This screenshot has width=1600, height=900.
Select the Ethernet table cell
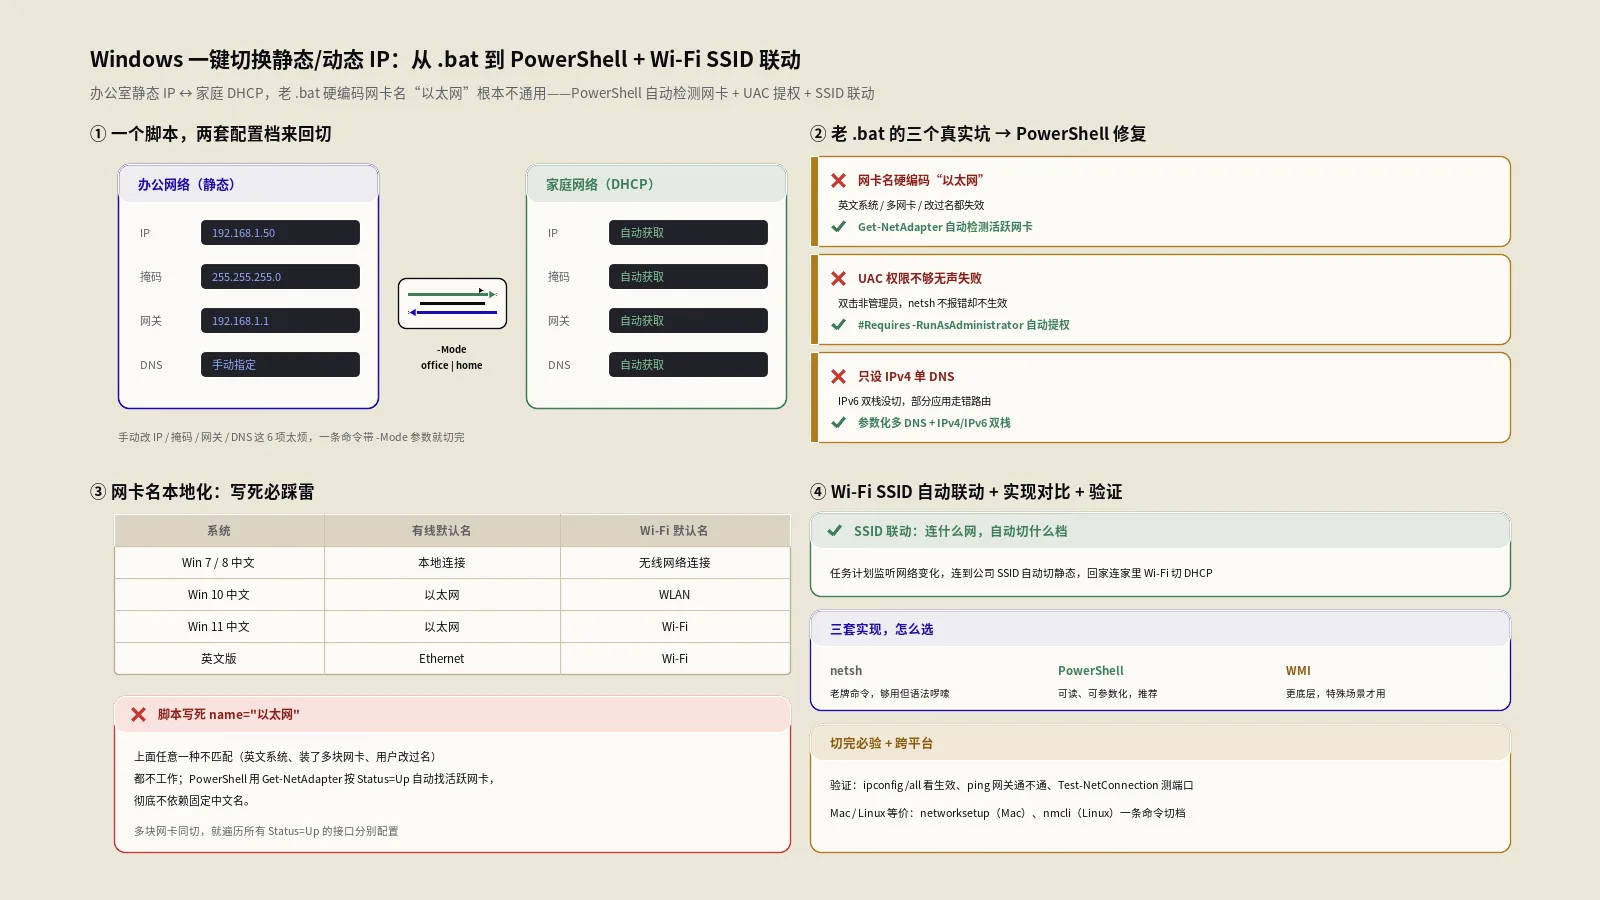point(442,659)
